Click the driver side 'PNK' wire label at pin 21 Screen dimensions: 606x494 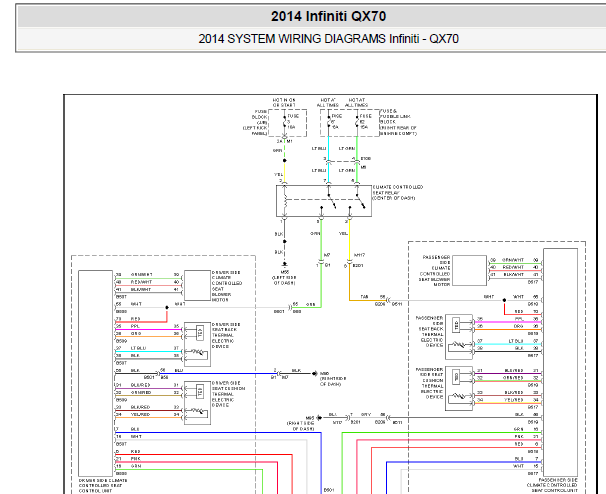(135, 459)
